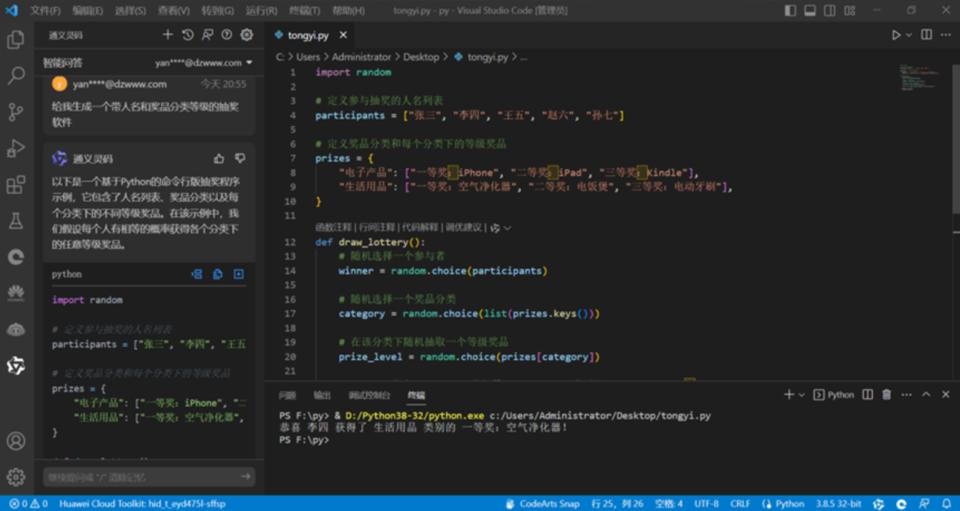Screen dimensions: 960x511
Task: Switch to the 输出 panel tab
Action: click(x=322, y=395)
